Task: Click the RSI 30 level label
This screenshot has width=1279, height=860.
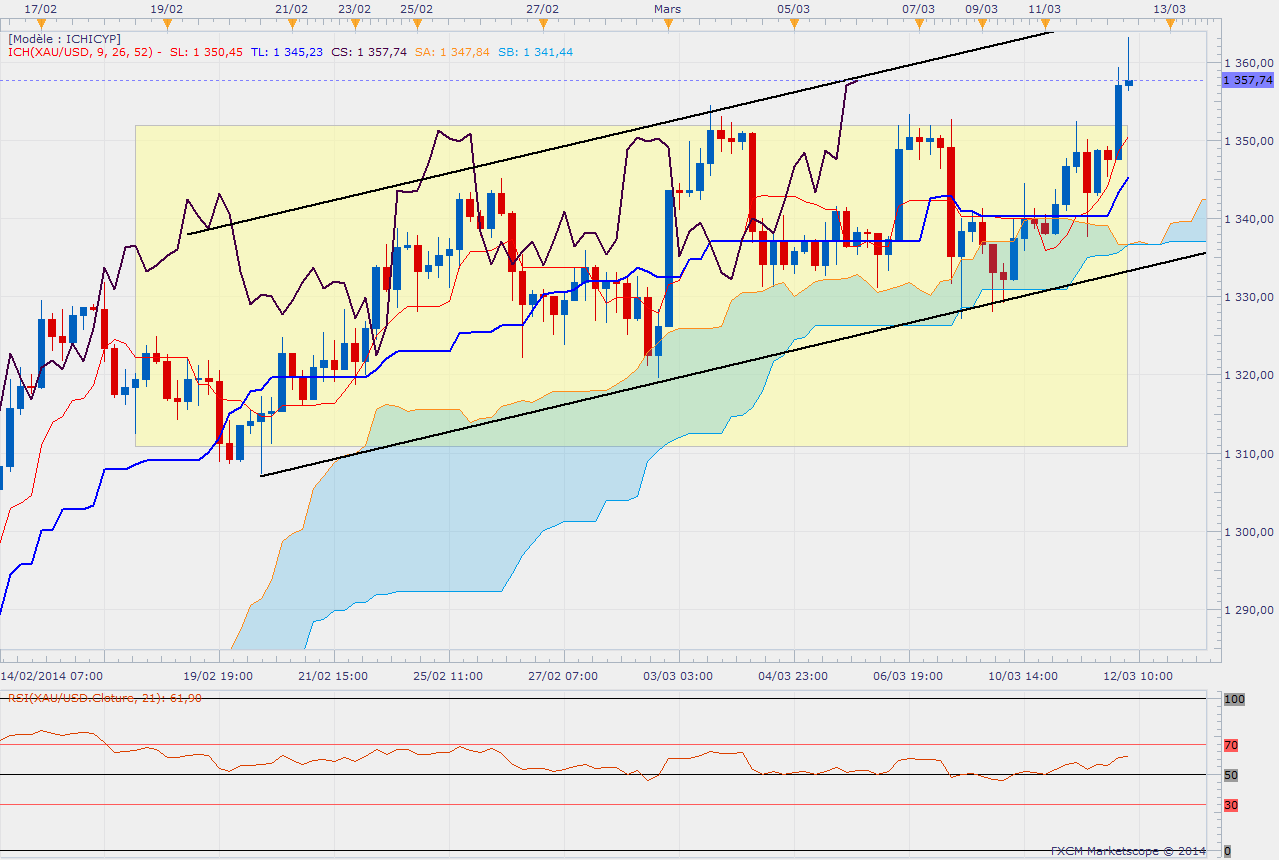Action: tap(1231, 805)
